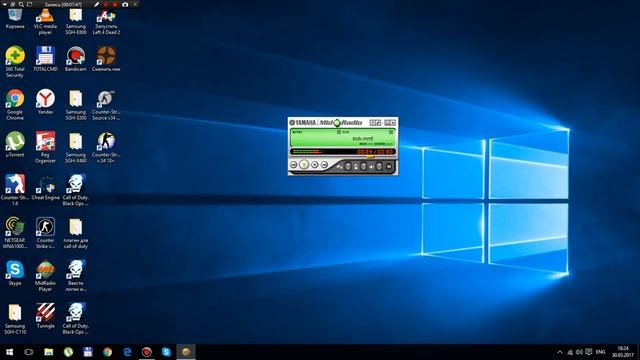Select the Samsung SGH-E800 folder
This screenshot has height=360, width=640.
tap(76, 22)
